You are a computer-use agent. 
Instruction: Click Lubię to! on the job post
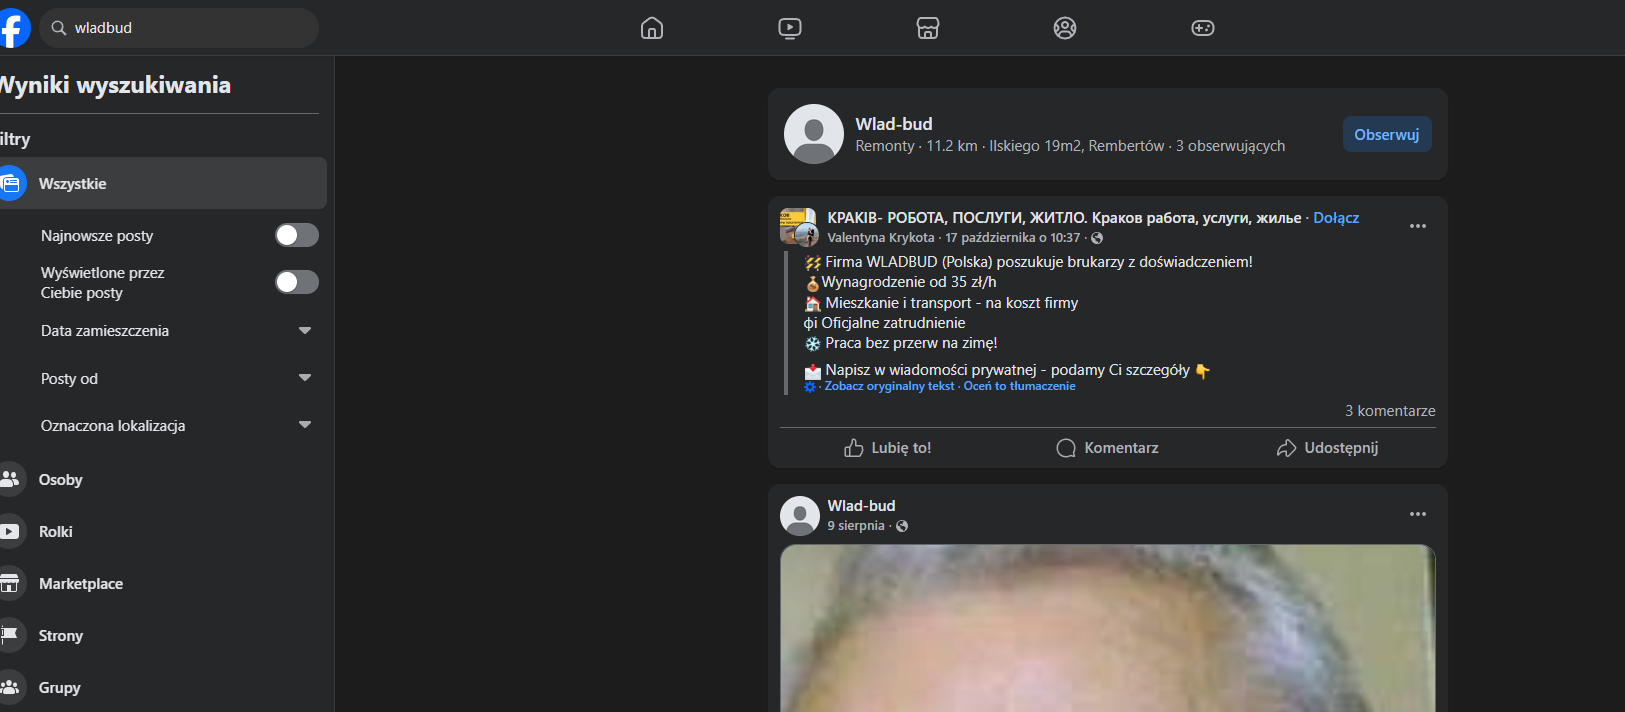point(888,448)
